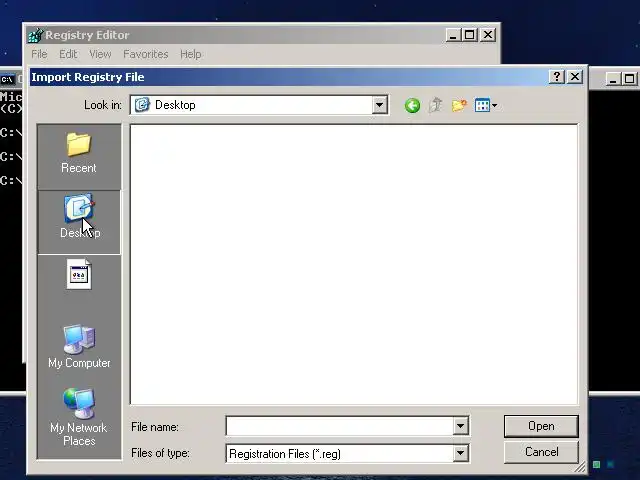Click the Open button
Screen dimensions: 640x480
(541, 426)
